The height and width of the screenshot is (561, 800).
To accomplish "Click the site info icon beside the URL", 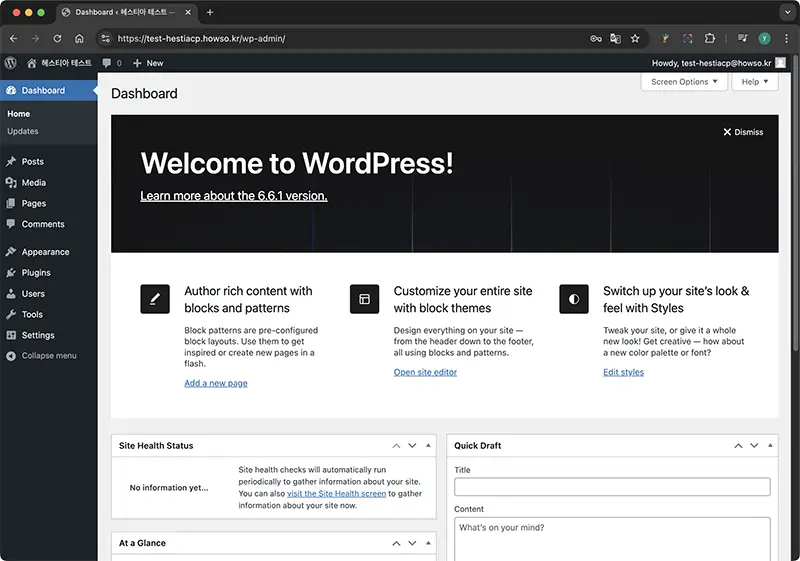I will (x=106, y=38).
